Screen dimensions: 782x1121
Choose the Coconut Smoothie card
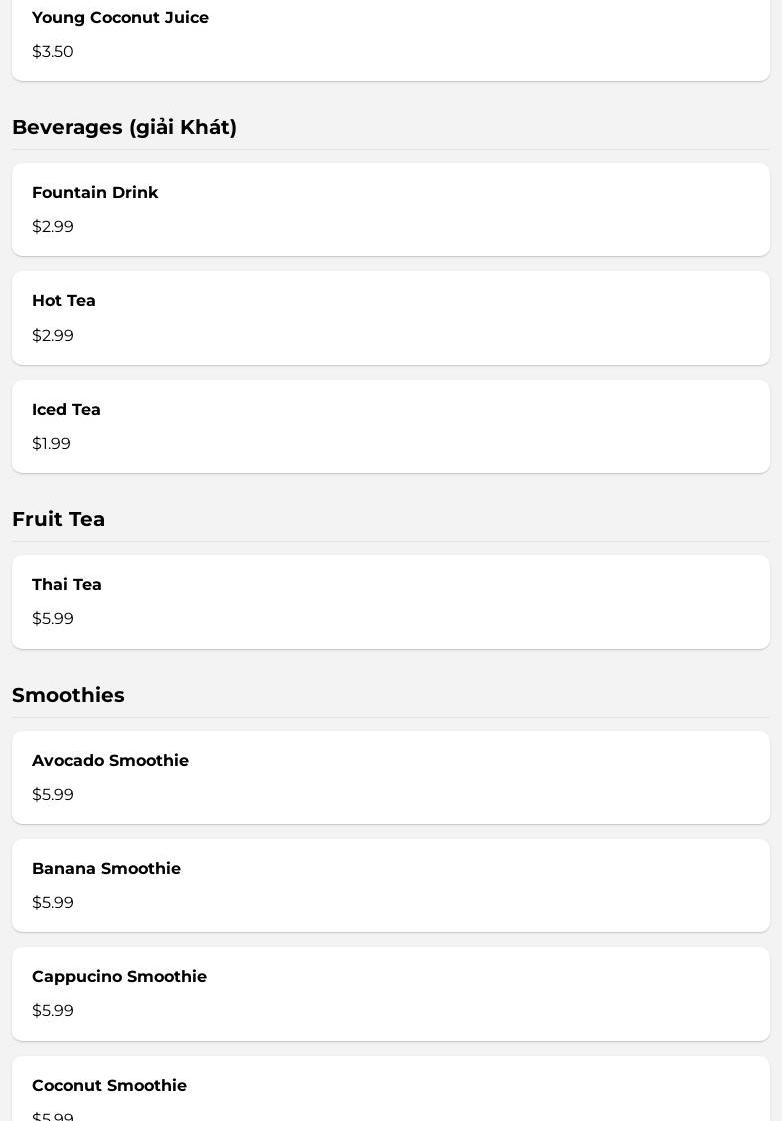click(391, 1089)
